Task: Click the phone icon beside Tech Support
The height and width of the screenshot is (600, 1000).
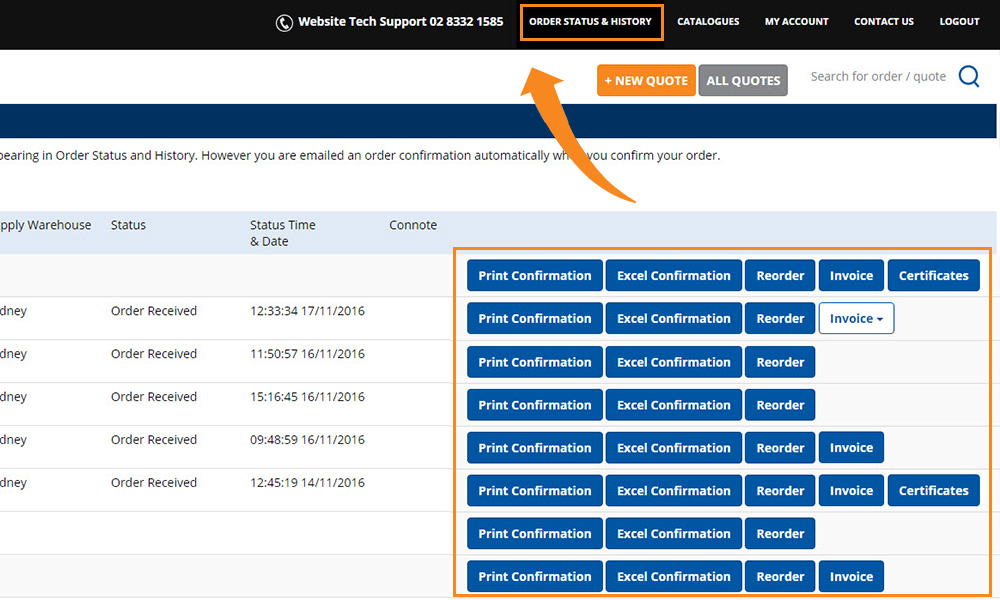Action: (x=284, y=22)
